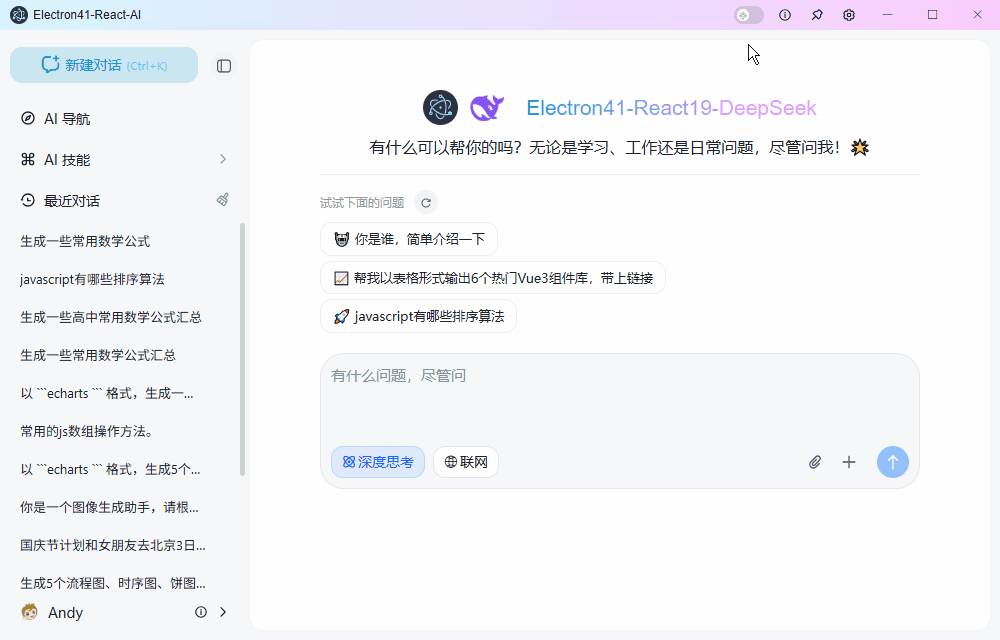Toggle 深度思考 deep thinking mode

tap(378, 462)
